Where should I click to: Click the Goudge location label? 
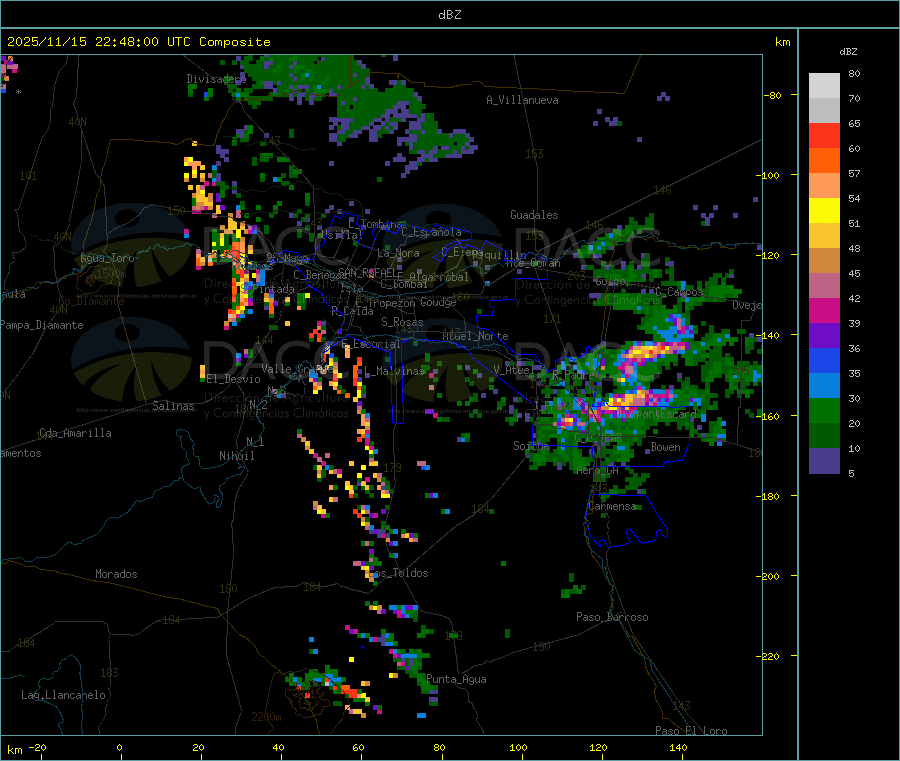[x=438, y=302]
